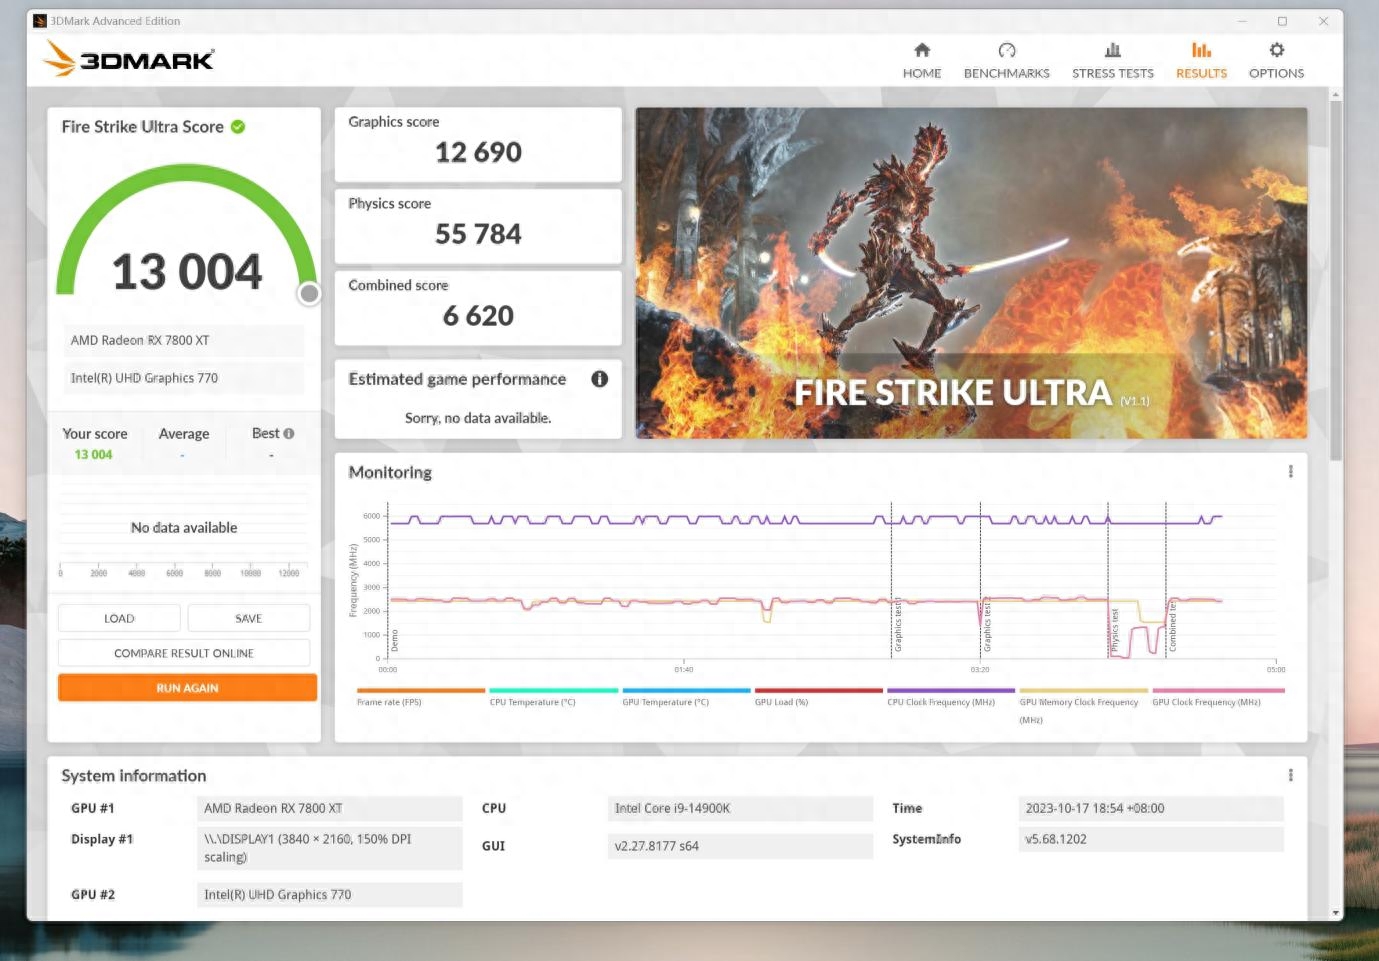Toggle the GPU Temperature legend
This screenshot has height=961, width=1379.
click(686, 697)
